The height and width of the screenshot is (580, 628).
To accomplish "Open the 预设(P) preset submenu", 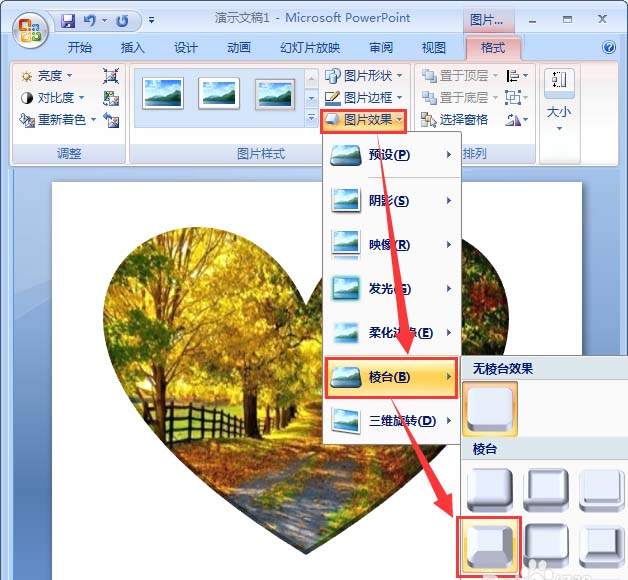I will [392, 155].
